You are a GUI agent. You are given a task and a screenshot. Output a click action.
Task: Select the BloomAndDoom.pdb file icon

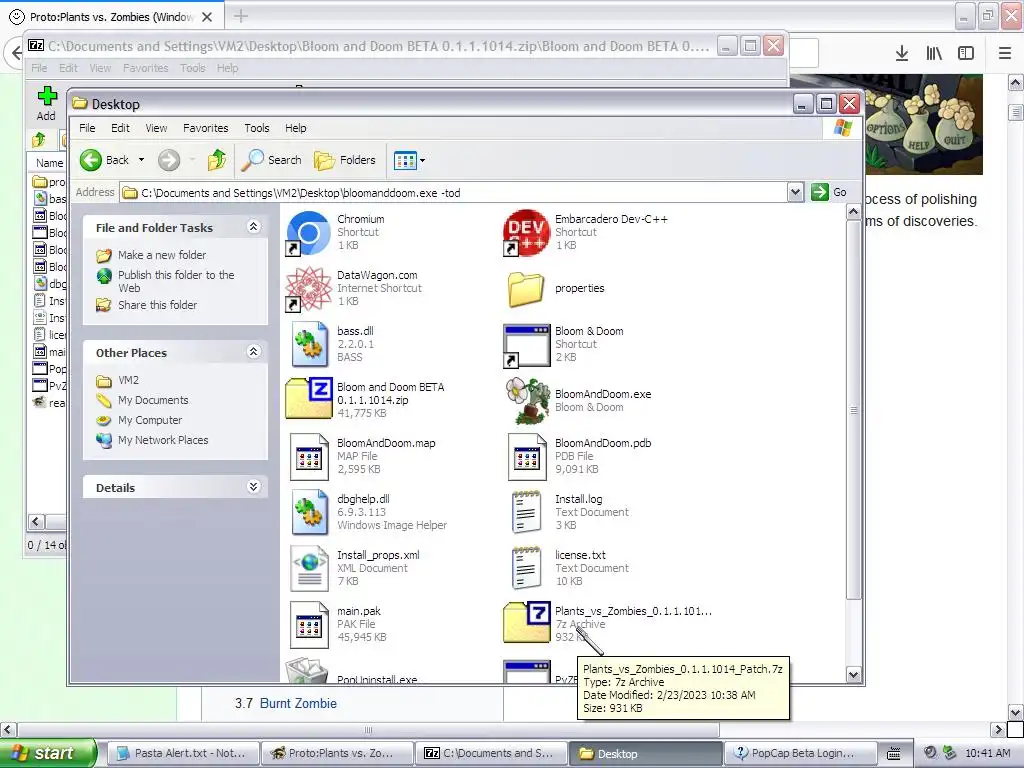pos(526,456)
